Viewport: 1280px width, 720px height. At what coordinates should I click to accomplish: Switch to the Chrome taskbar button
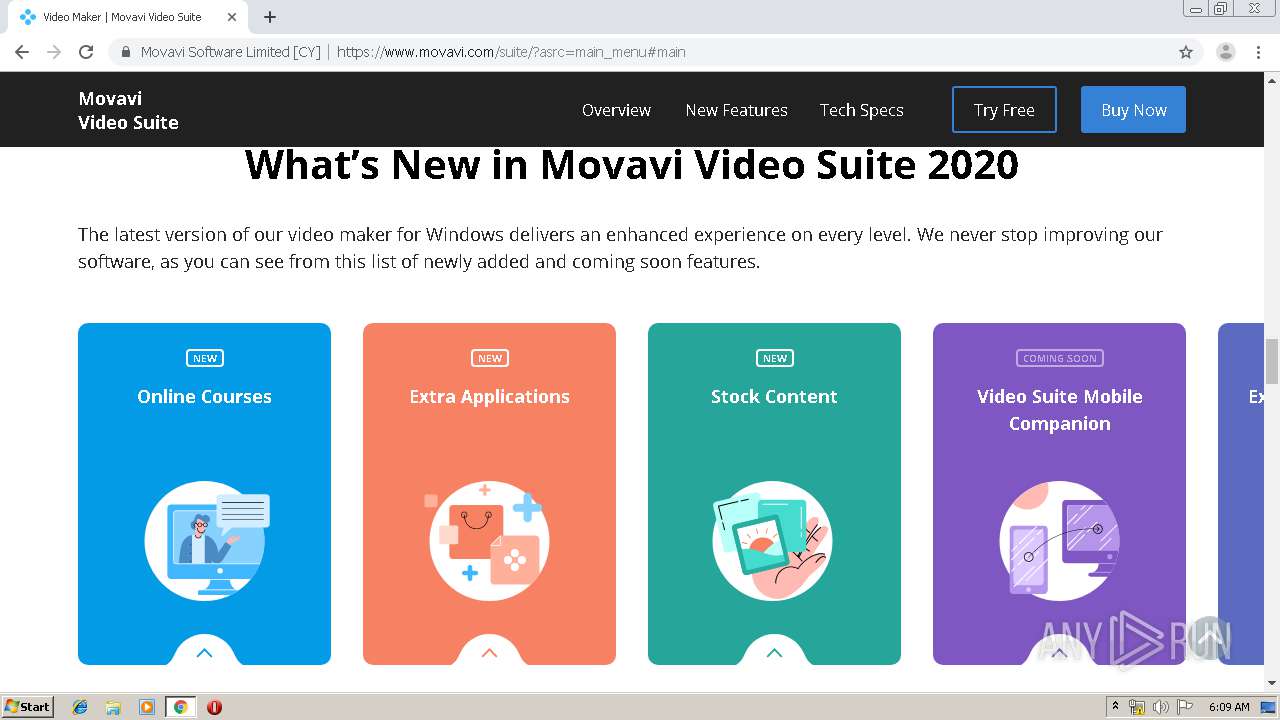(180, 707)
